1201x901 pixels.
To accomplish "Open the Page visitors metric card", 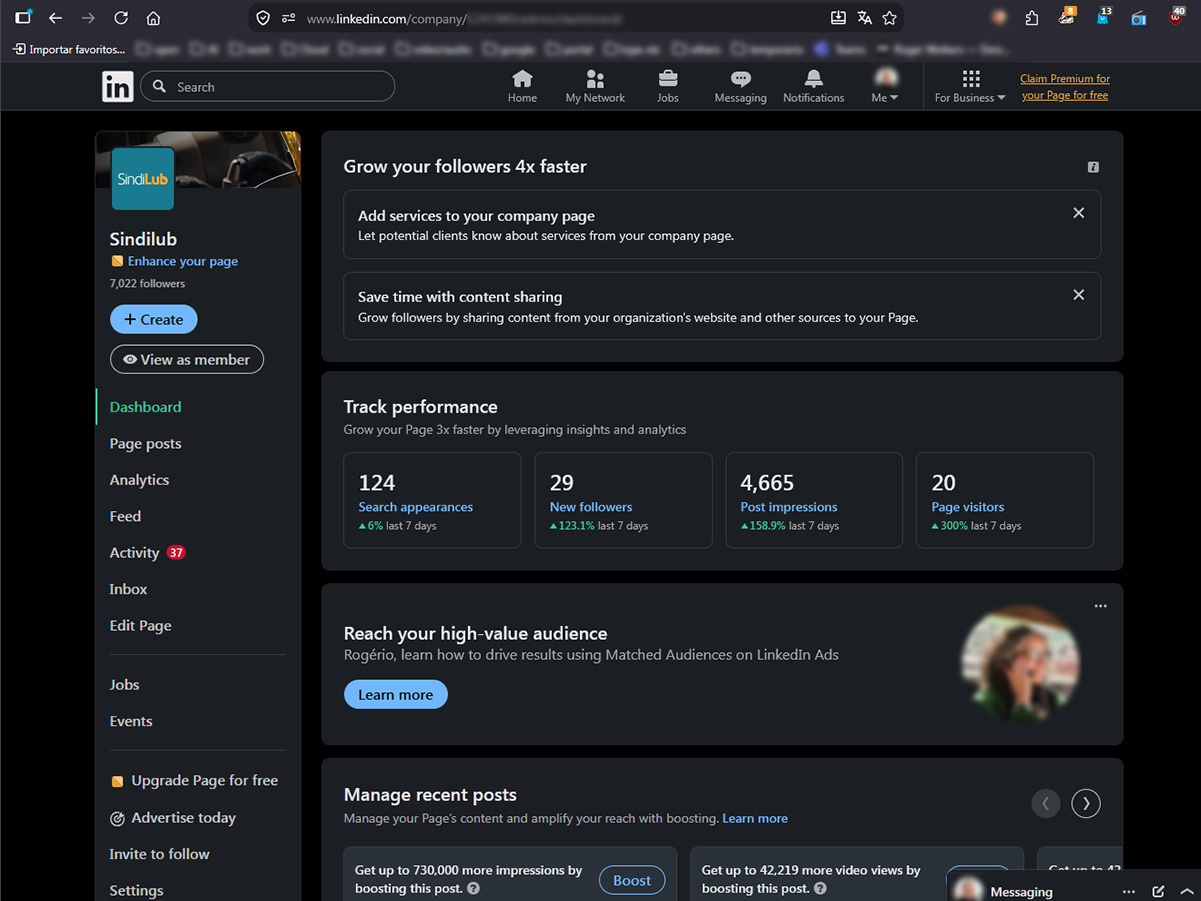I will tap(1005, 500).
